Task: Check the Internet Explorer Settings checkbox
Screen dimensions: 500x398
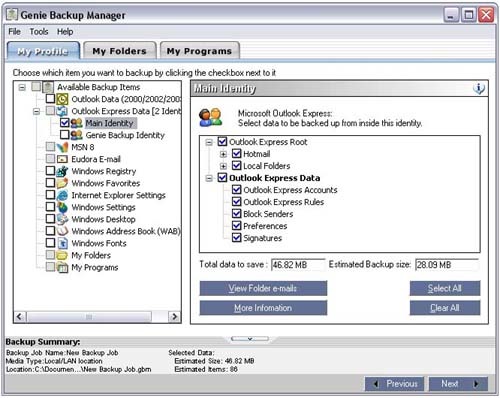Action: (50, 195)
